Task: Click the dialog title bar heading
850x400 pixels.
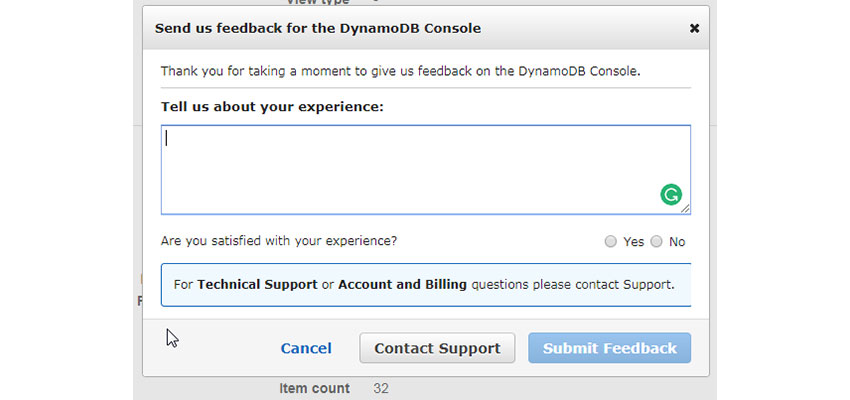Action: [318, 28]
